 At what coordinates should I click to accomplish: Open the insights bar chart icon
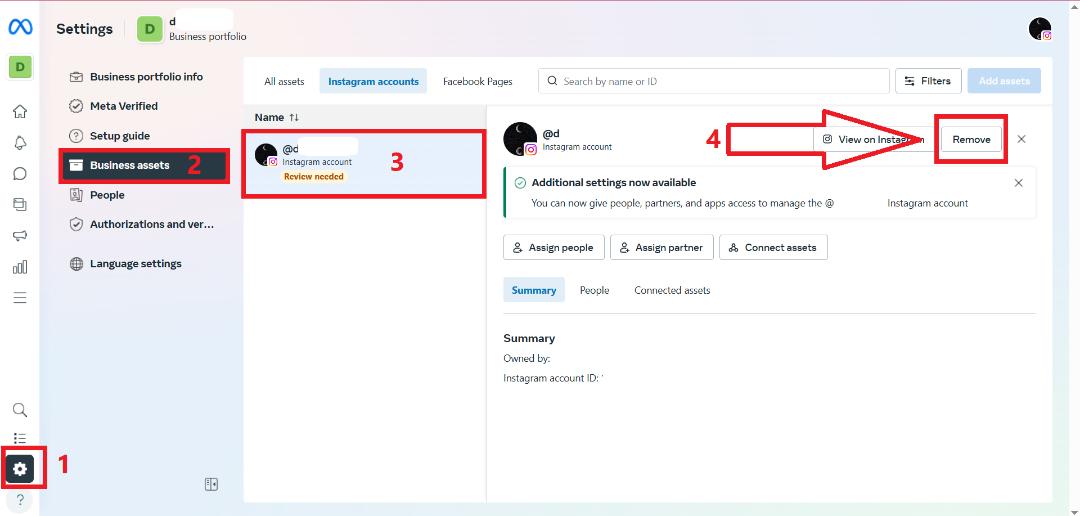point(20,267)
